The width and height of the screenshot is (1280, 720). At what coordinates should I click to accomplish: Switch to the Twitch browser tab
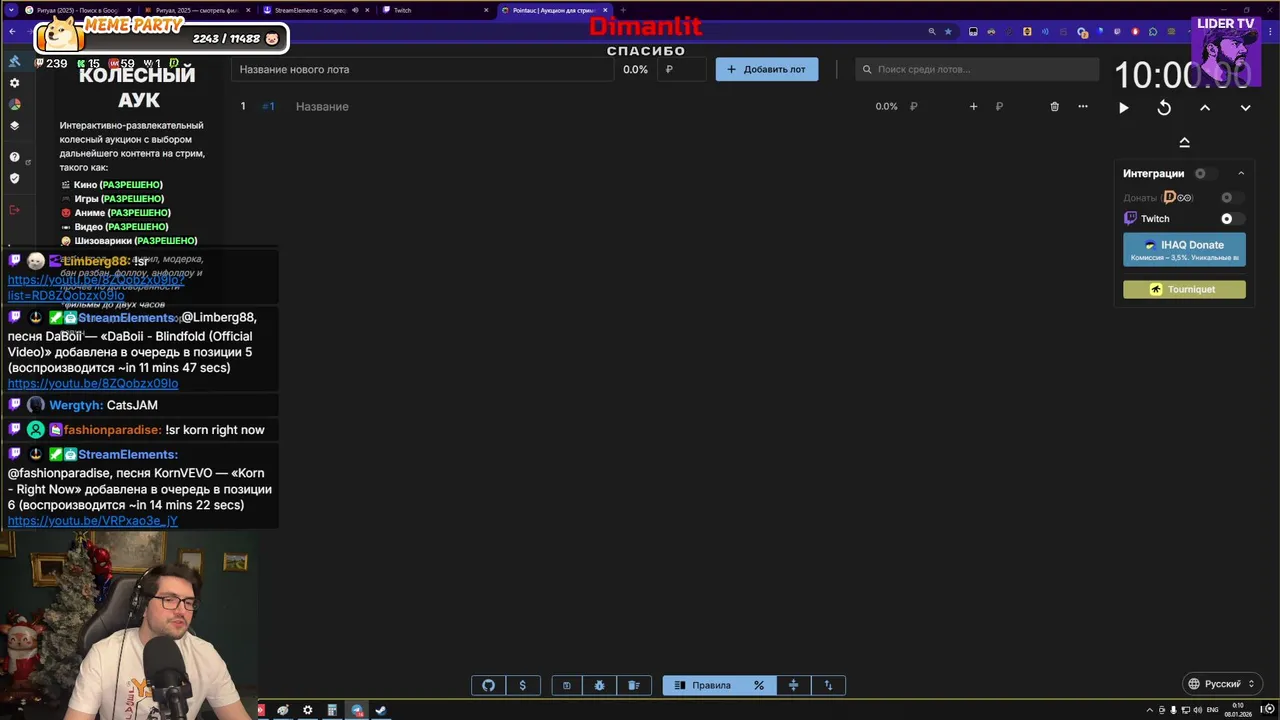pos(434,10)
